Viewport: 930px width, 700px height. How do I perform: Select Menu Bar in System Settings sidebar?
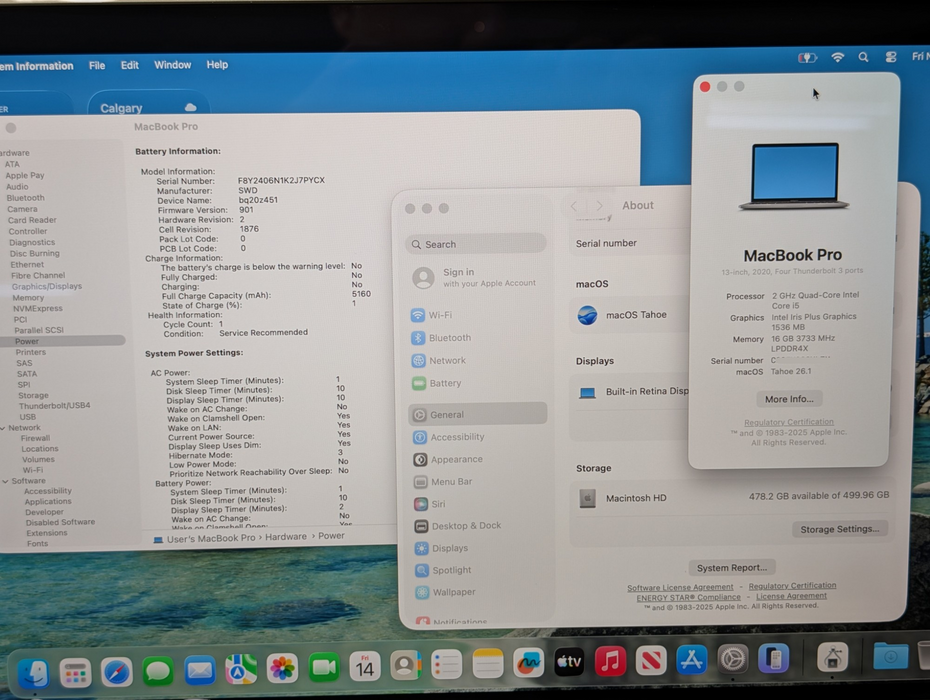[479, 482]
